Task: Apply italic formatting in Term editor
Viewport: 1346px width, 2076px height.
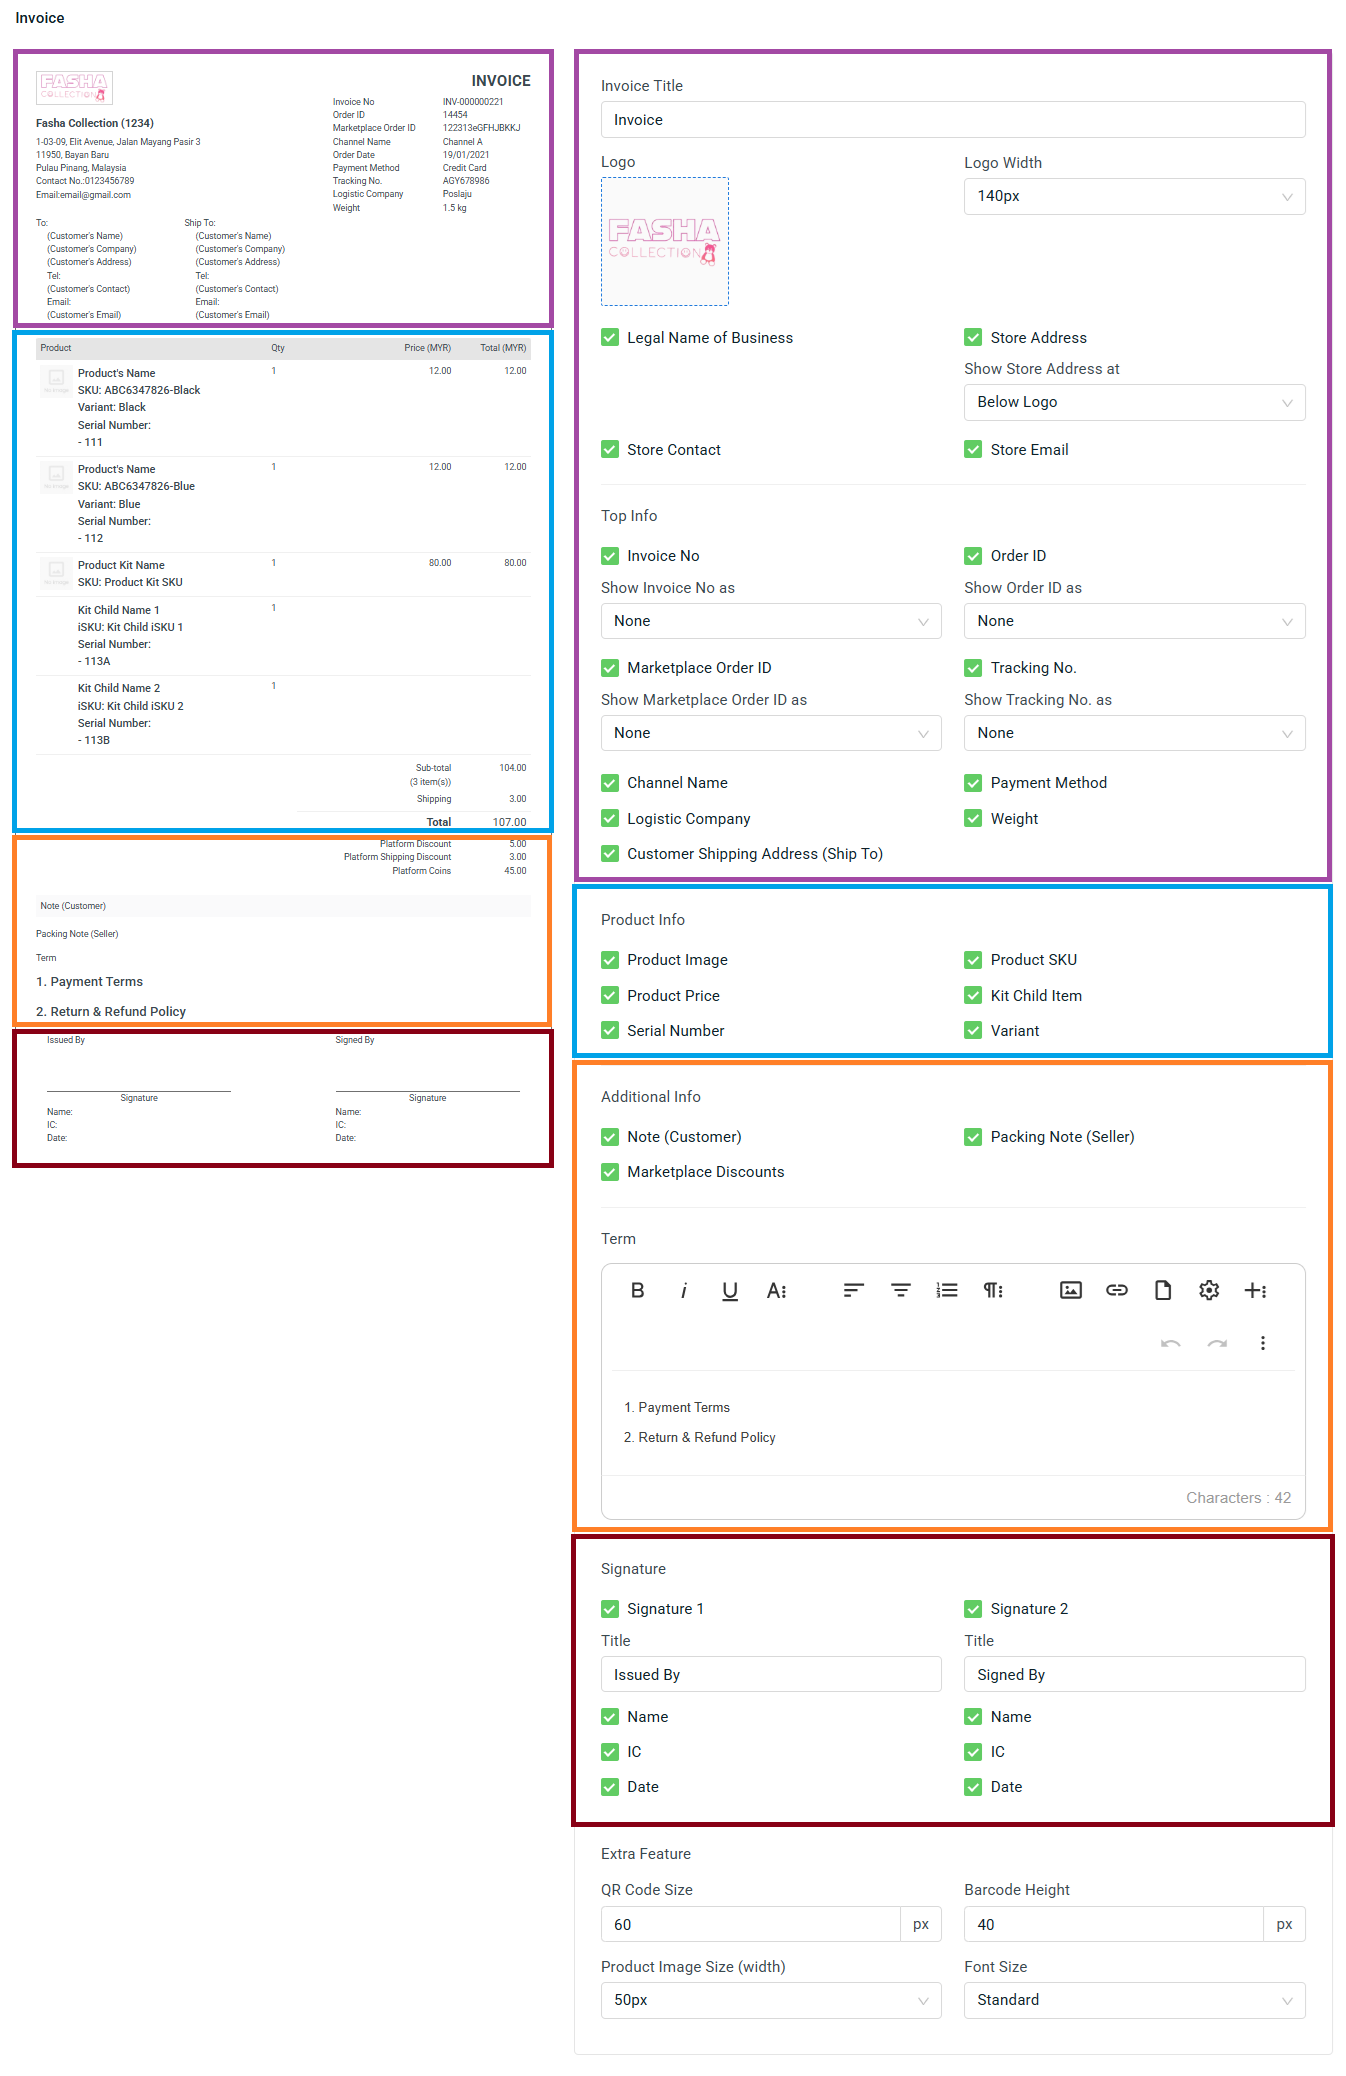Action: click(684, 1290)
